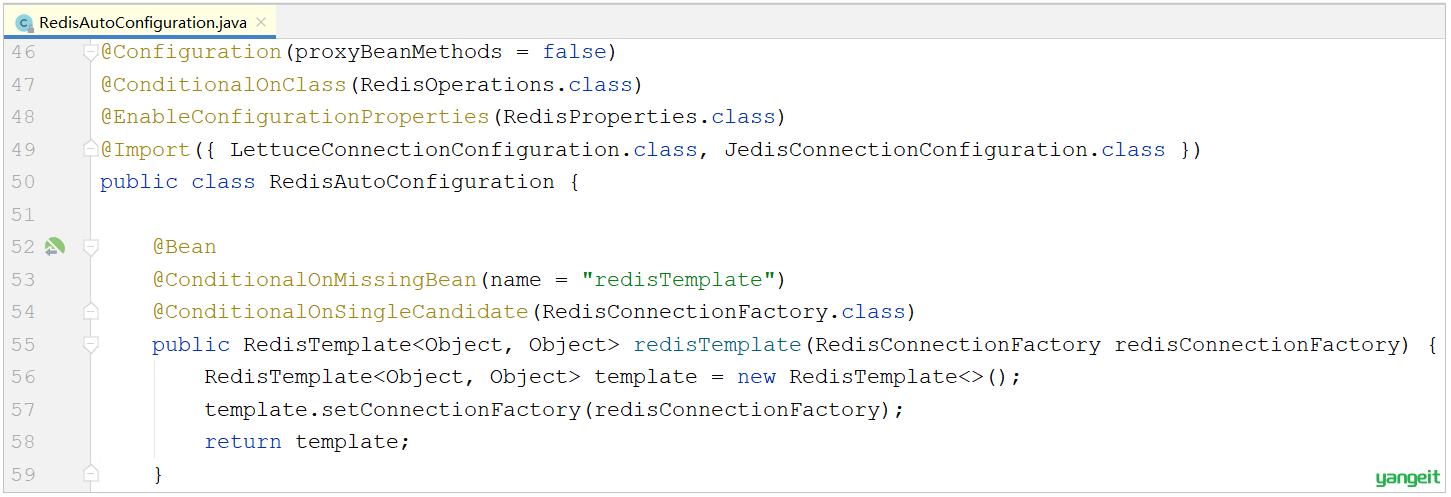The height and width of the screenshot is (497, 1451).
Task: Close the RedisAutoConfiguration.java tab
Action: (x=261, y=22)
